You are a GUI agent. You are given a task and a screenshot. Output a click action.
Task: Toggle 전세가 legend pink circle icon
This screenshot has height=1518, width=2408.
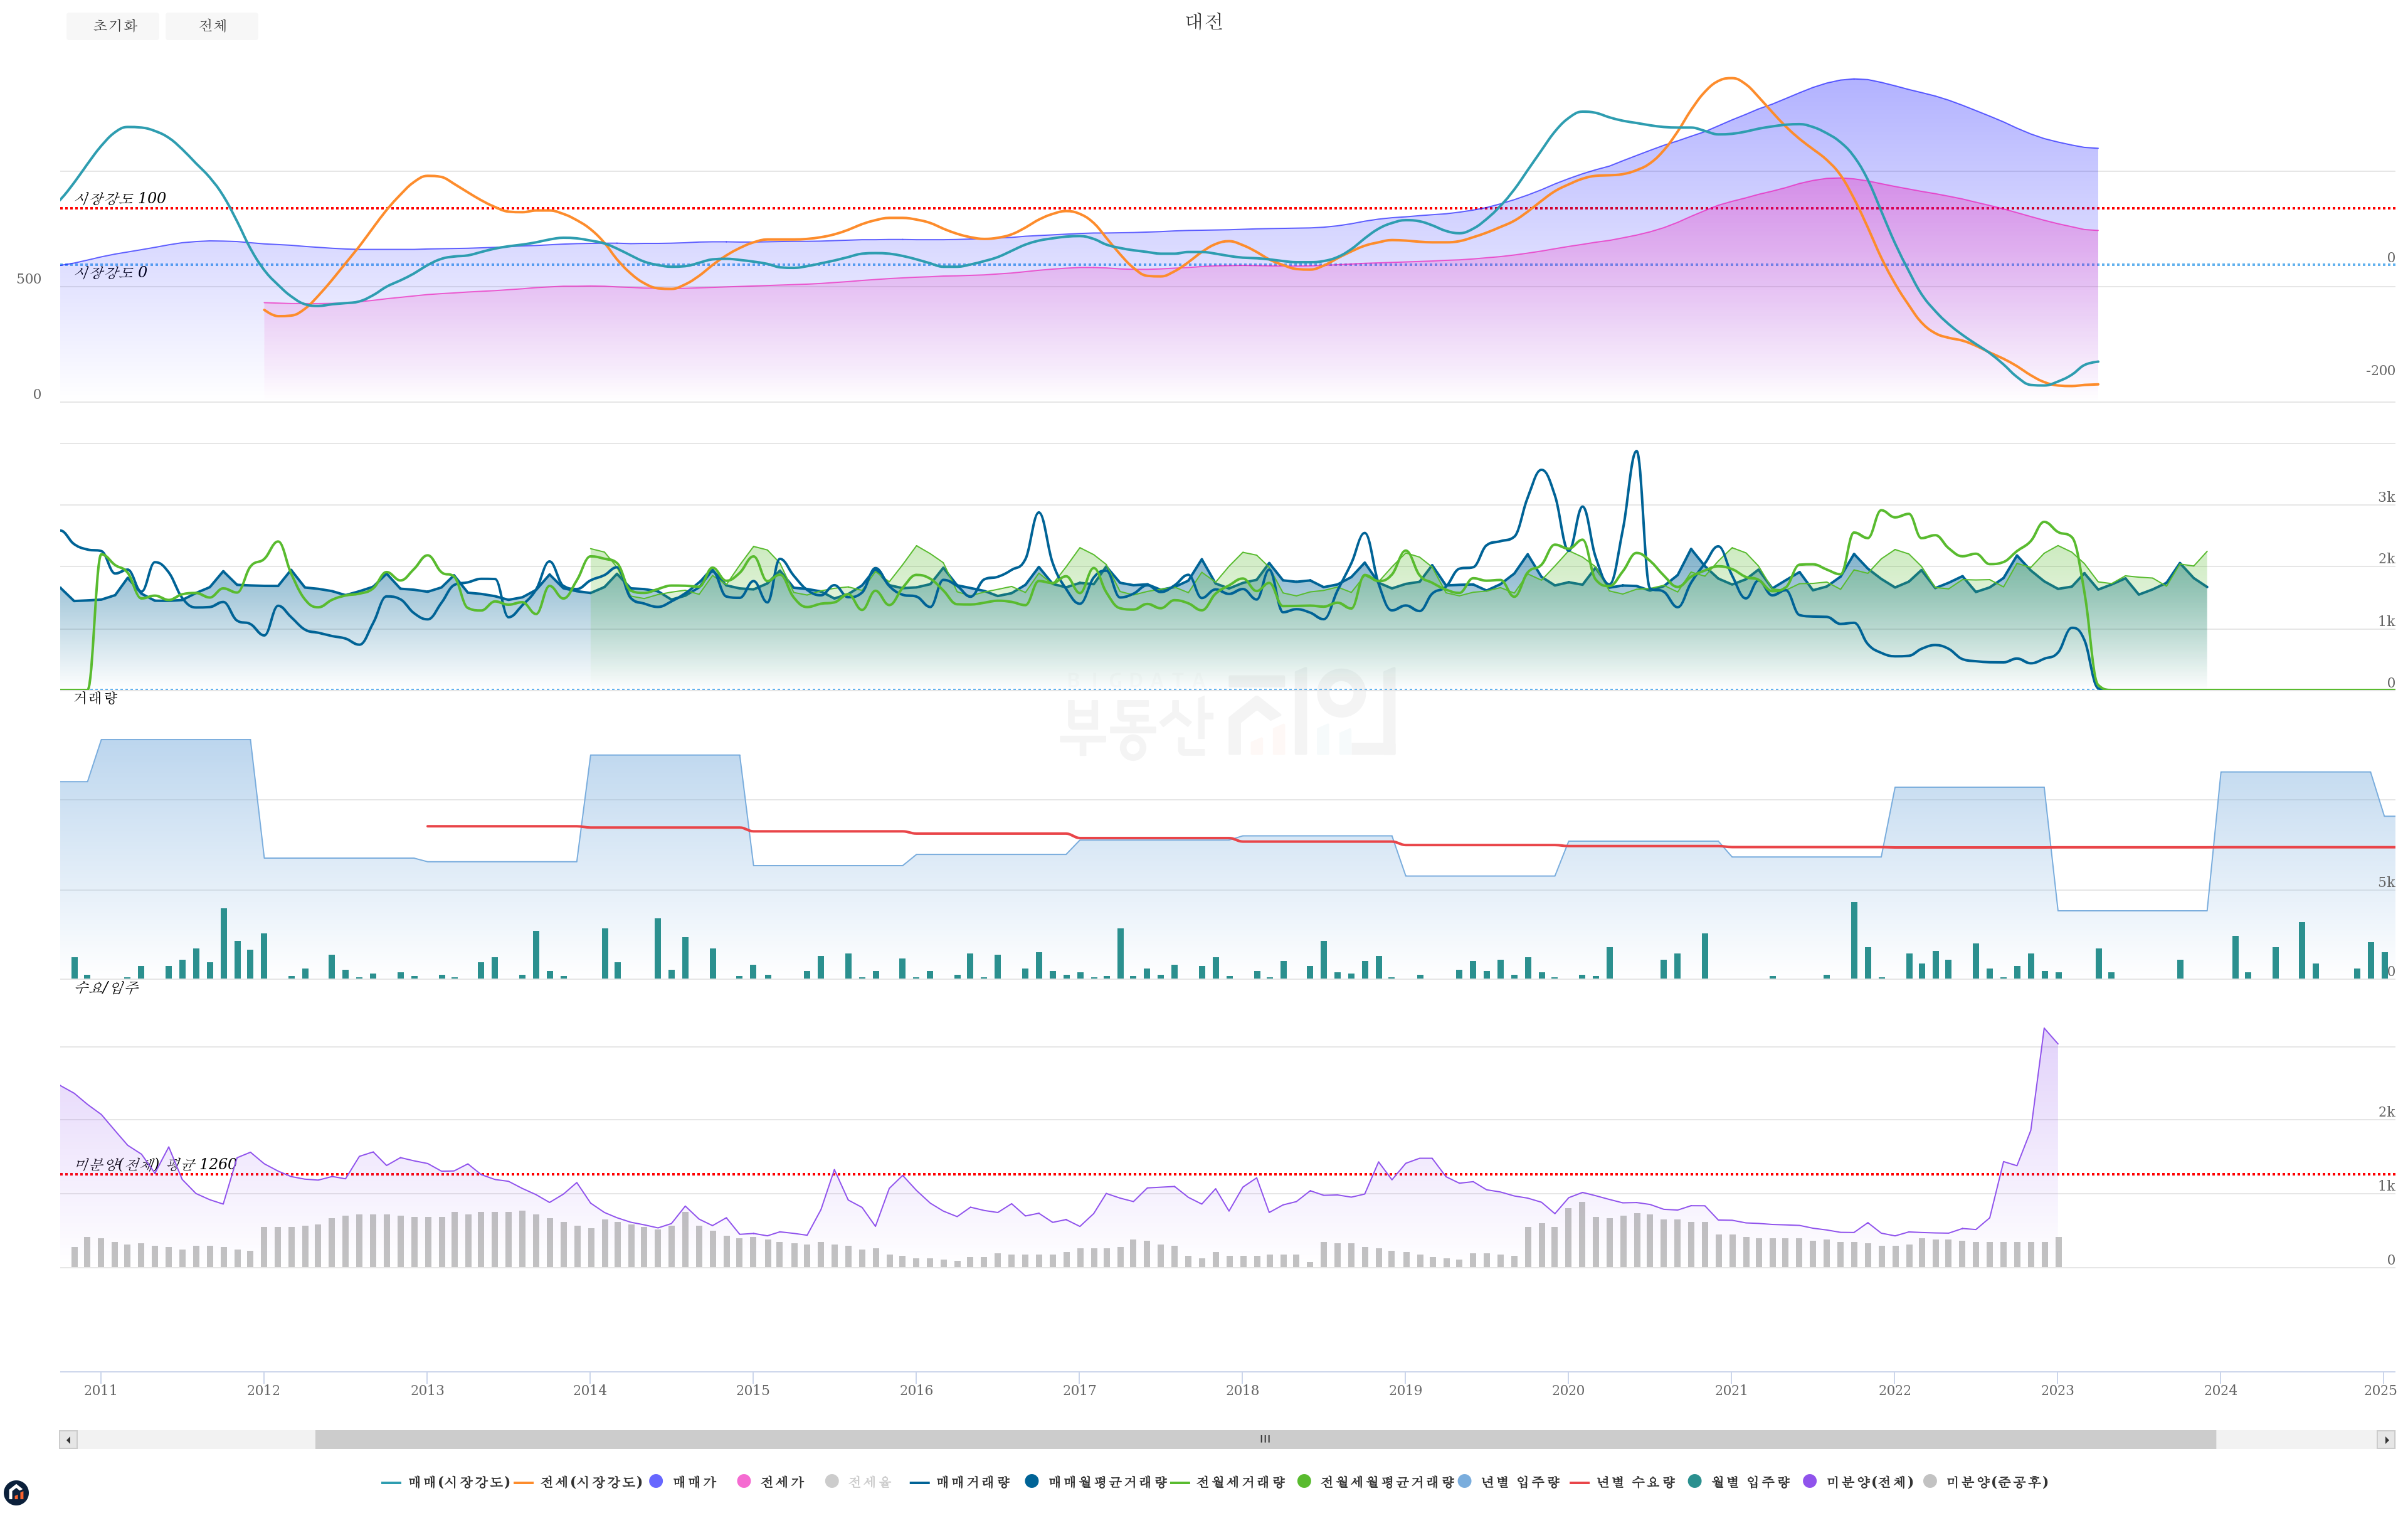pyautogui.click(x=744, y=1481)
